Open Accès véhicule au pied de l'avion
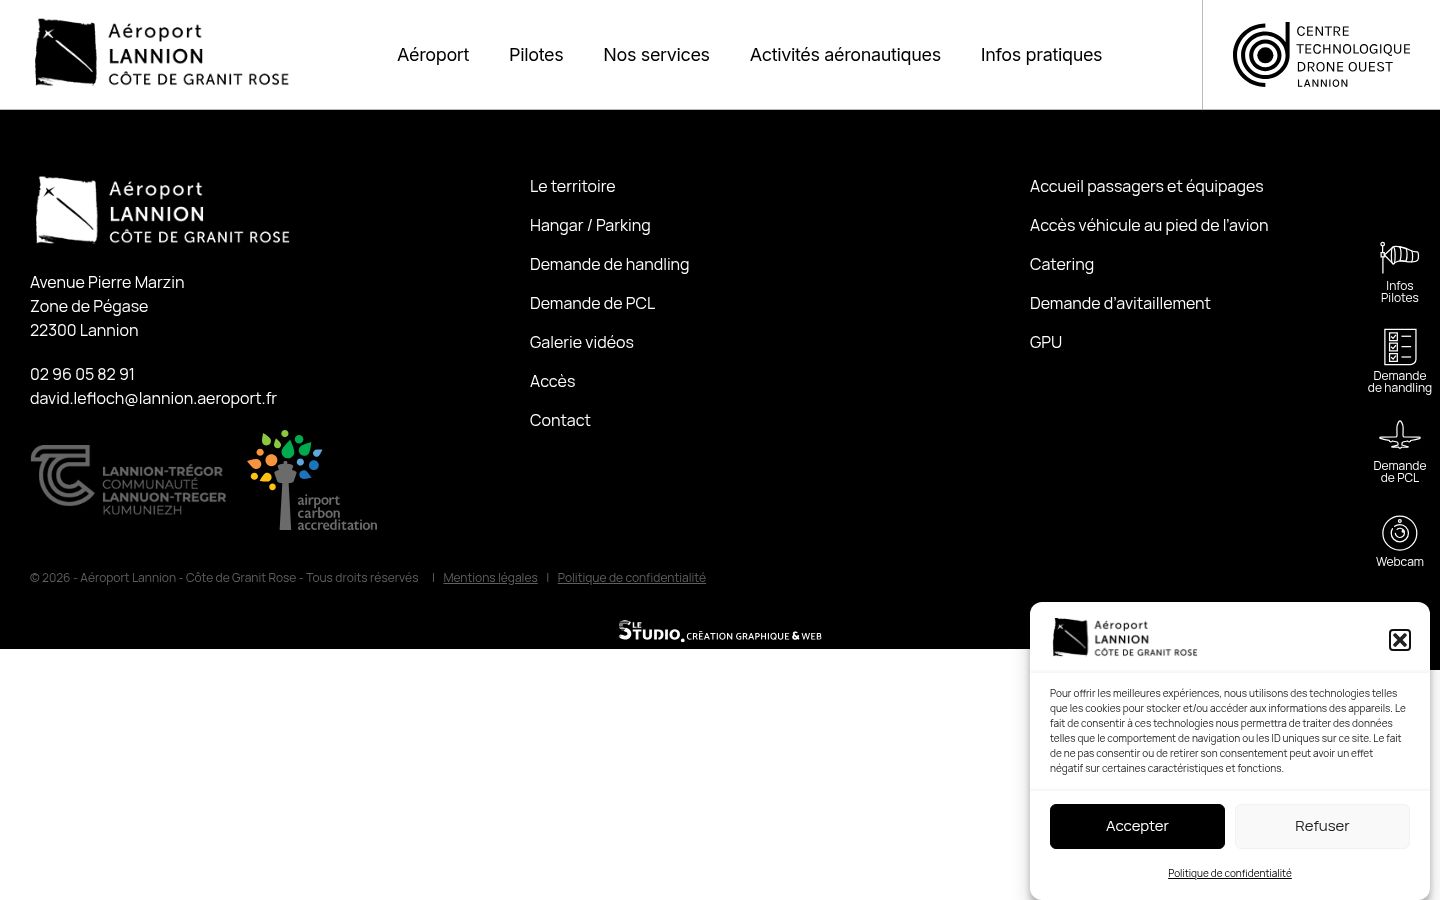The width and height of the screenshot is (1440, 900). [1149, 225]
